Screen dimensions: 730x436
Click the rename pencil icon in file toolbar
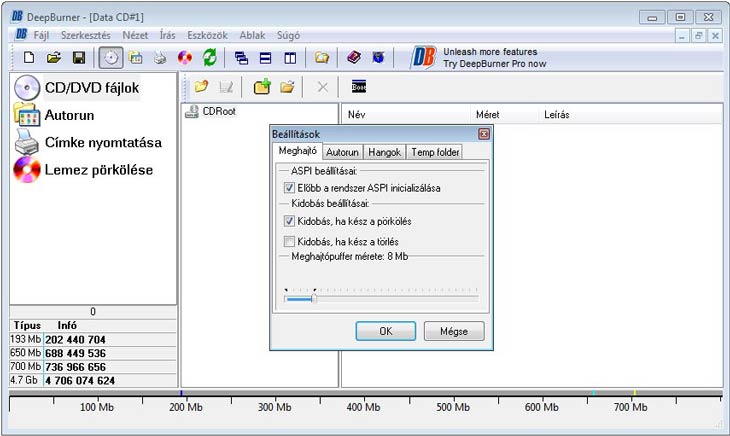226,87
